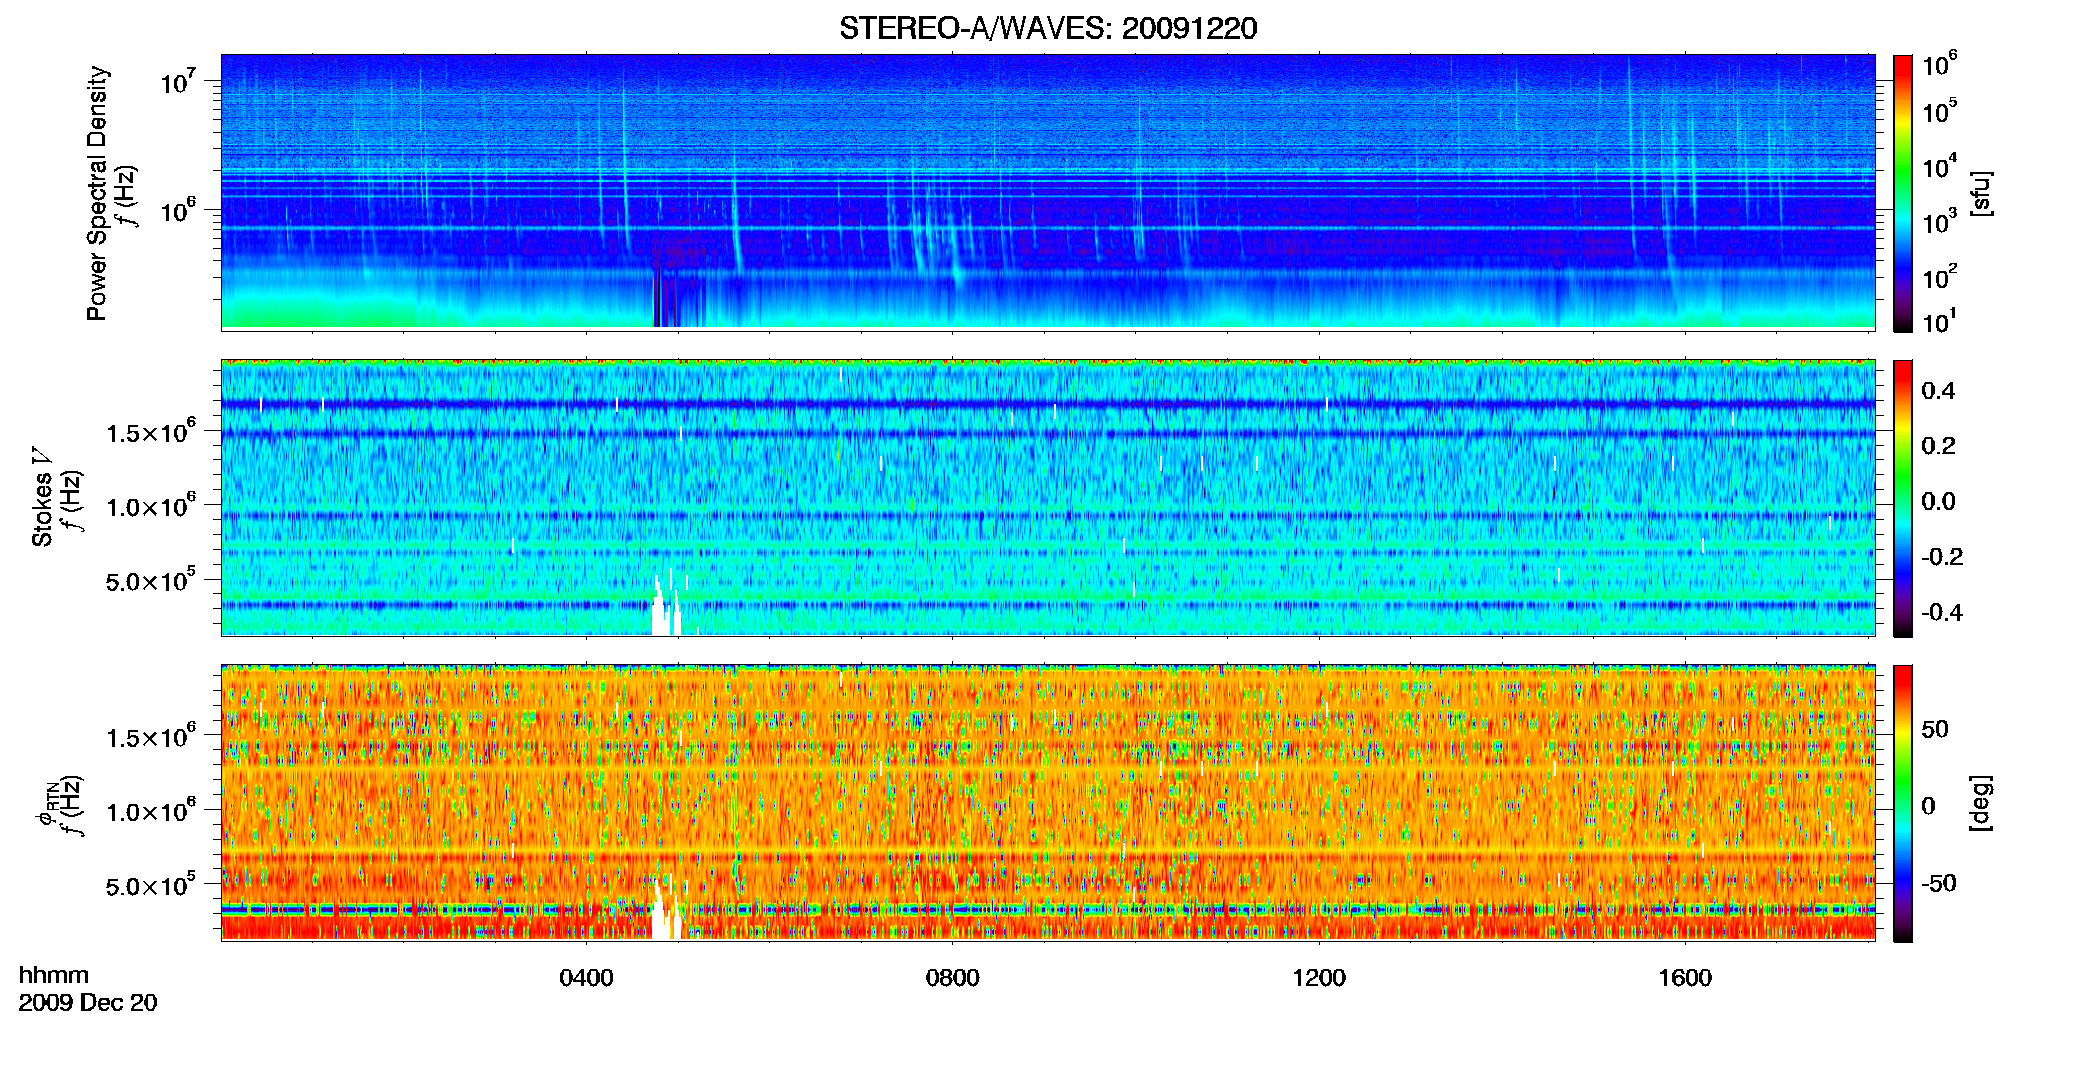Click the Power Spectral Density axis label
The width and height of the screenshot is (2096, 1080).
coord(97,193)
